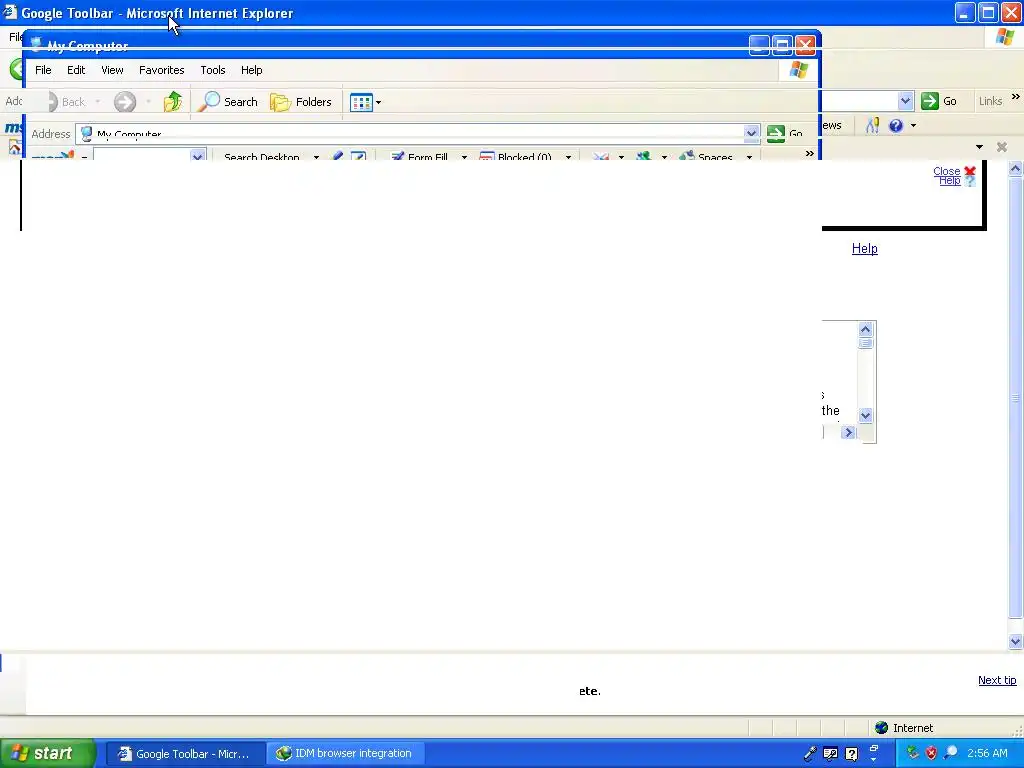This screenshot has height=768, width=1024.
Task: Click the Form Fill toolbar button
Action: (x=419, y=157)
